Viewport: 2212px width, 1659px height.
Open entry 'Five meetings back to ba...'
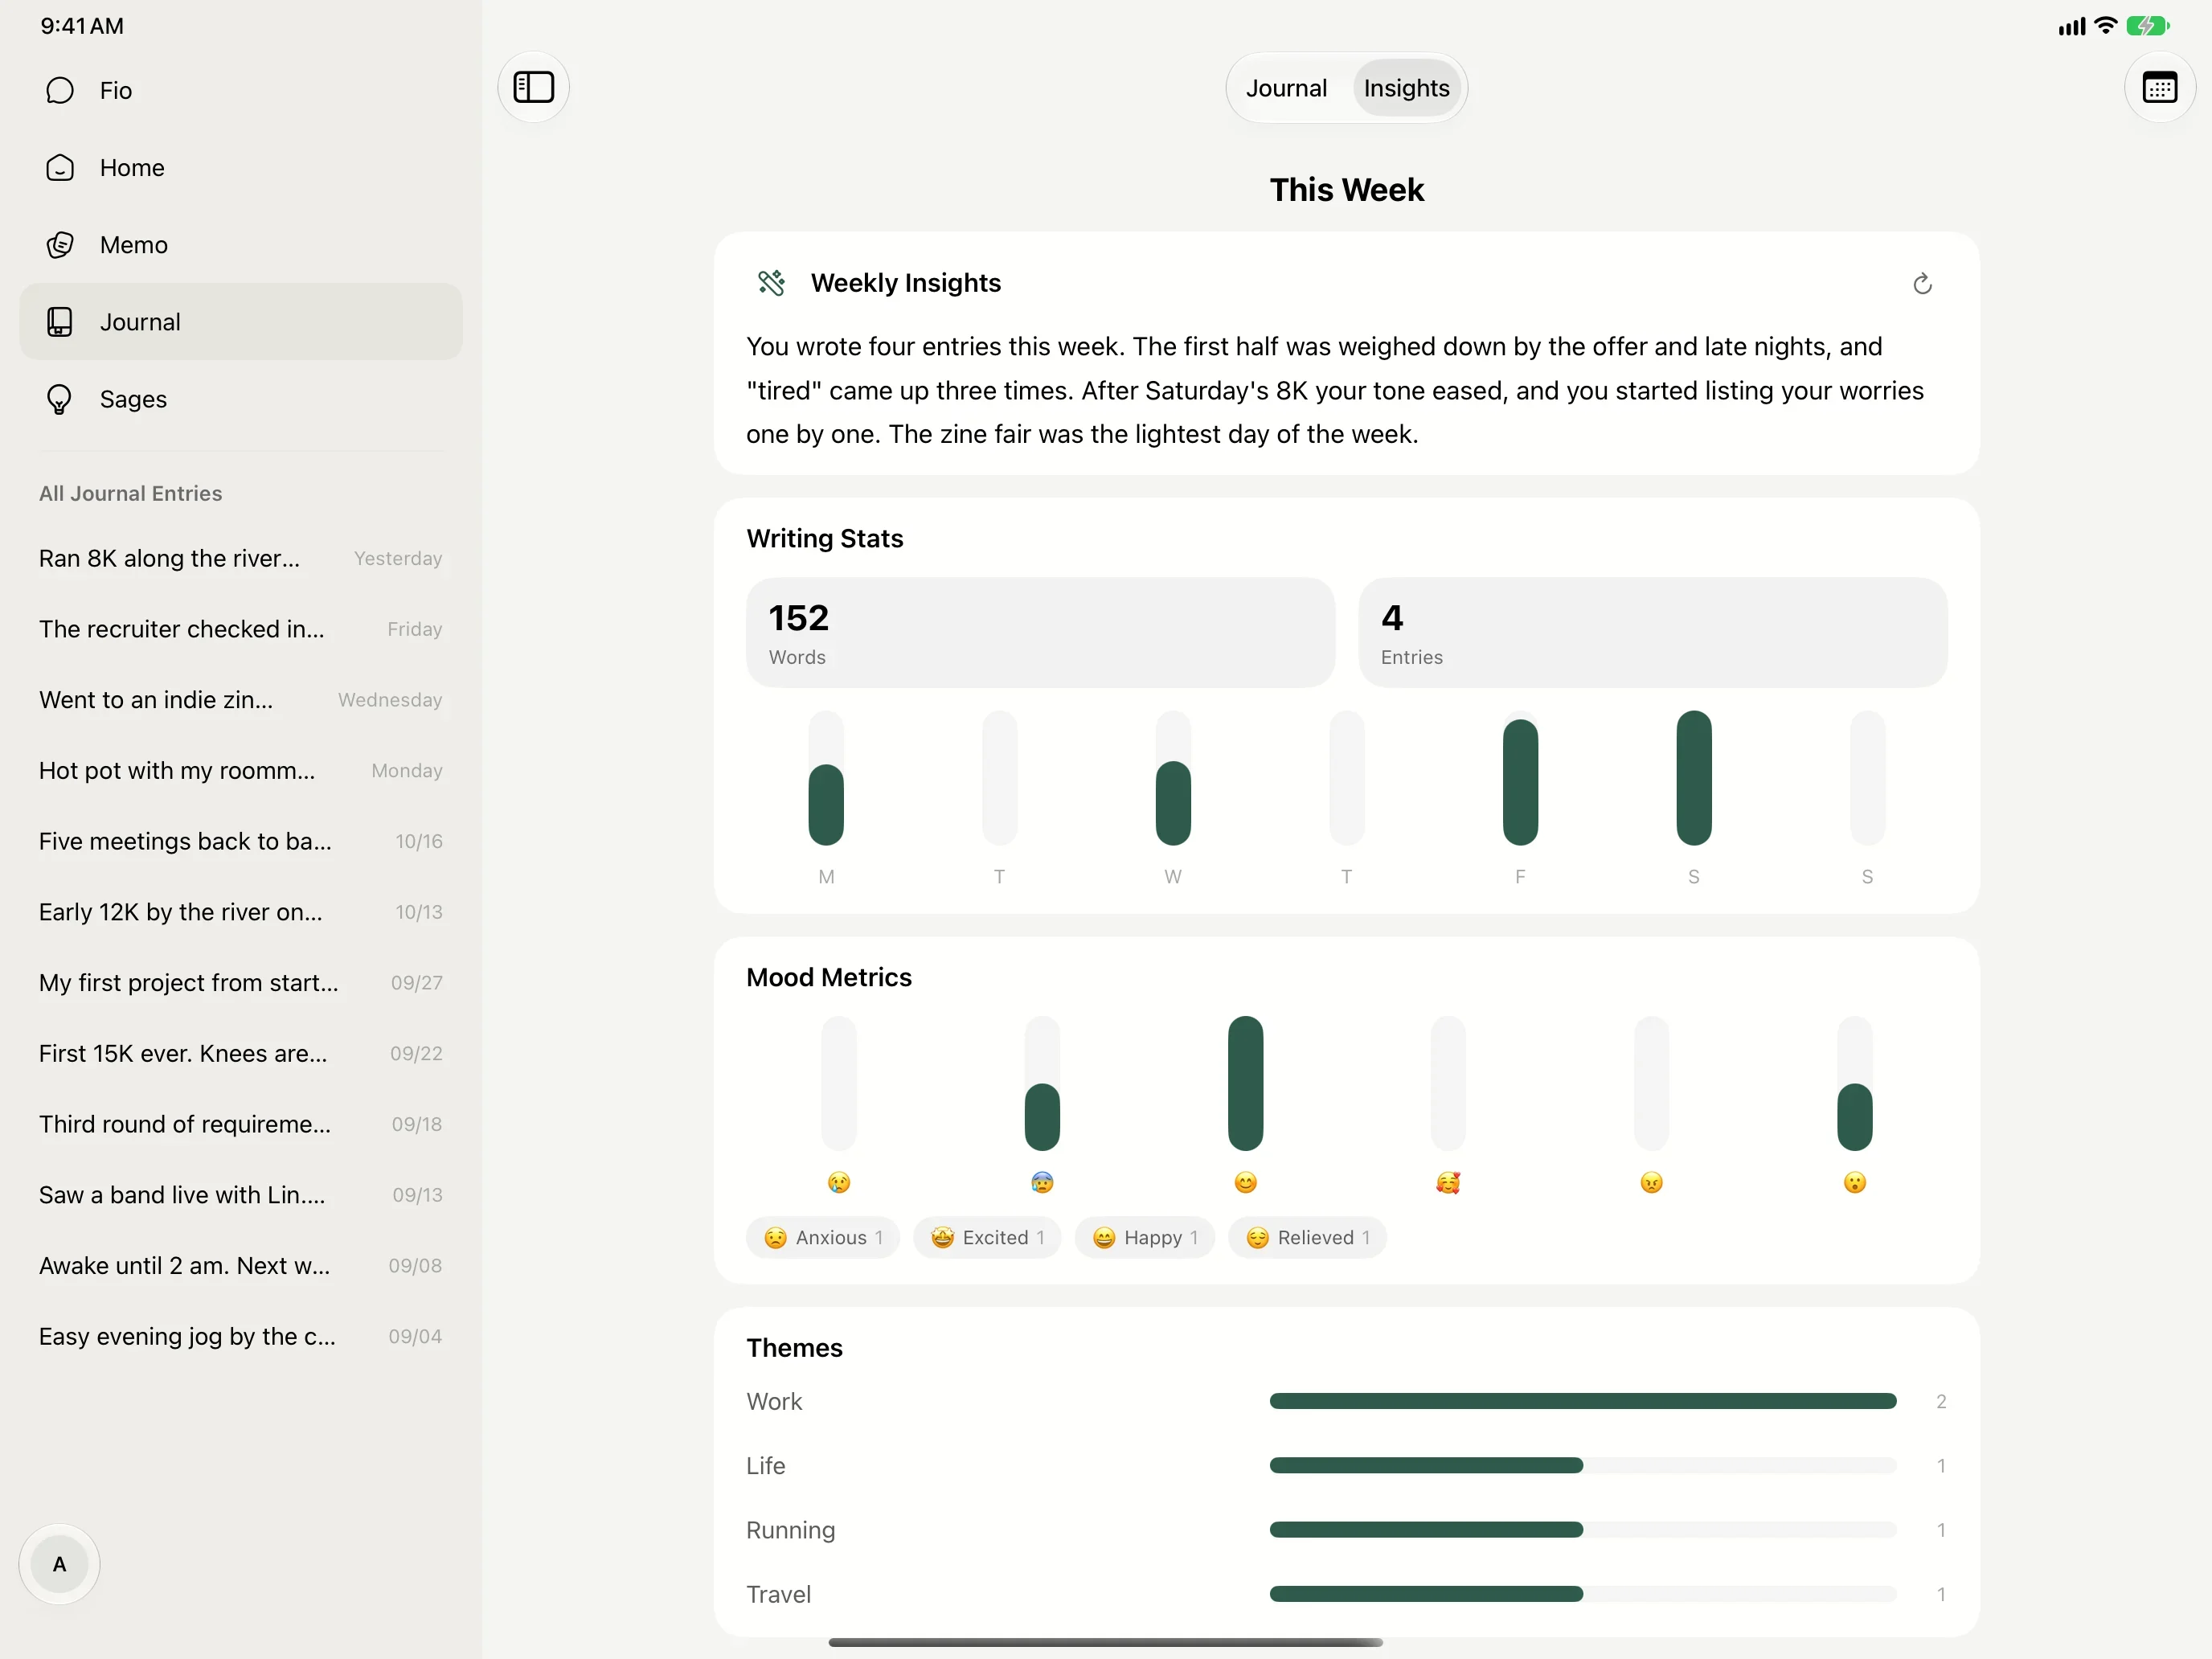point(241,841)
